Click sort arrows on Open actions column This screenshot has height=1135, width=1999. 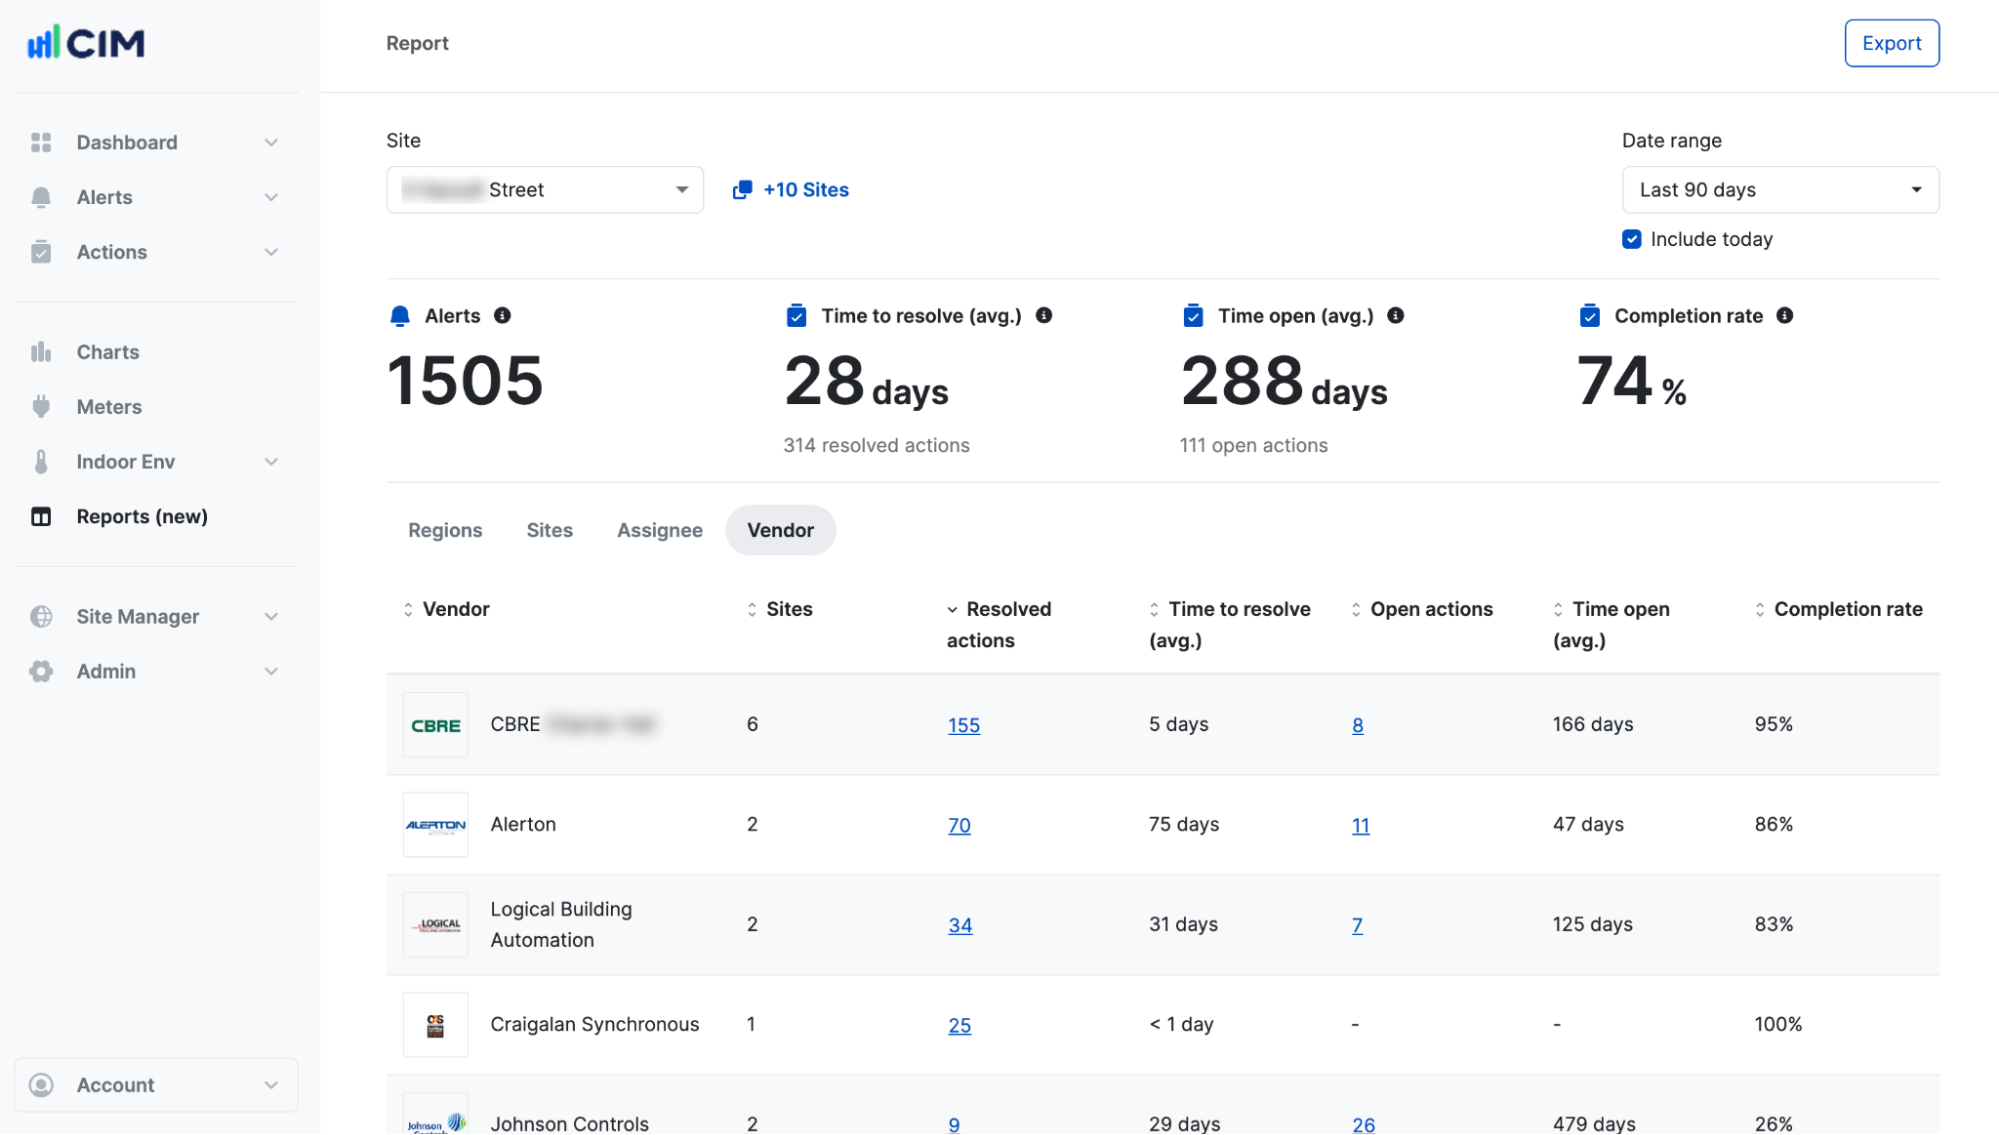point(1356,610)
